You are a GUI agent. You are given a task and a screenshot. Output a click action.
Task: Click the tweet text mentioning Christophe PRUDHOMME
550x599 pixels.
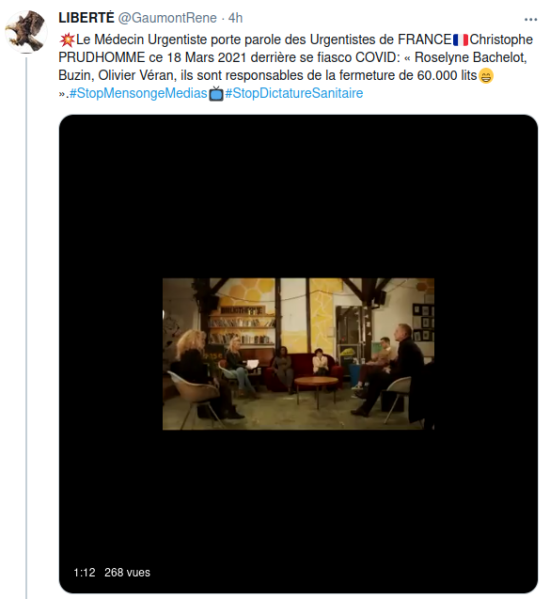point(296,66)
